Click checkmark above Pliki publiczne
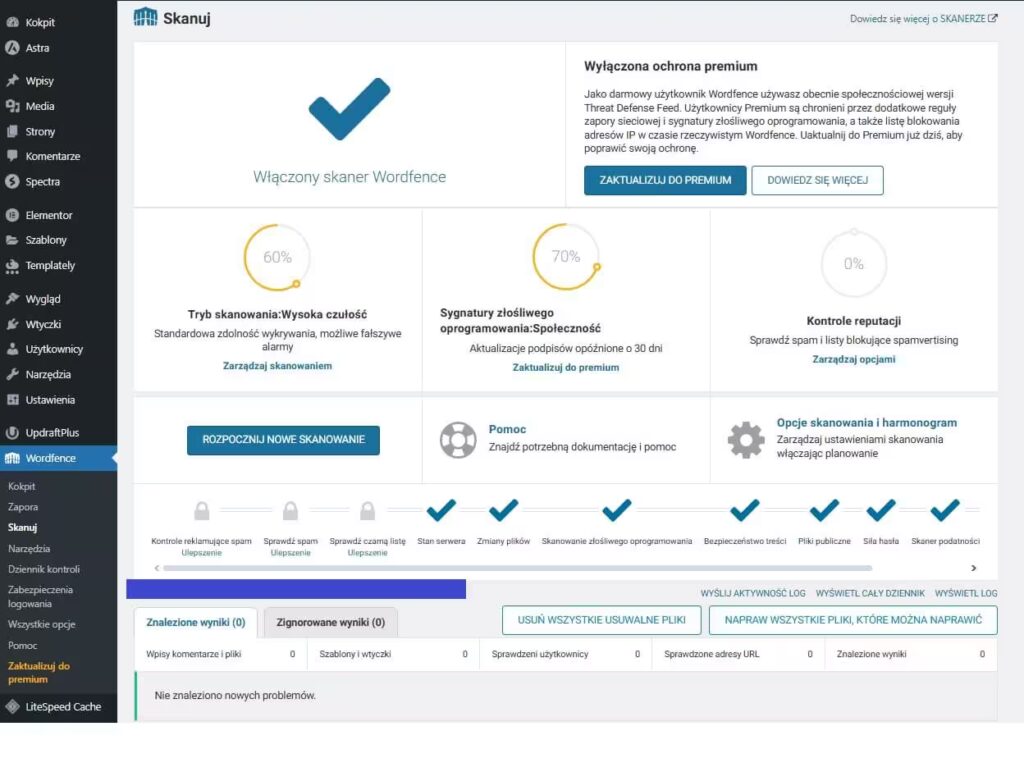1024x763 pixels. (x=824, y=510)
